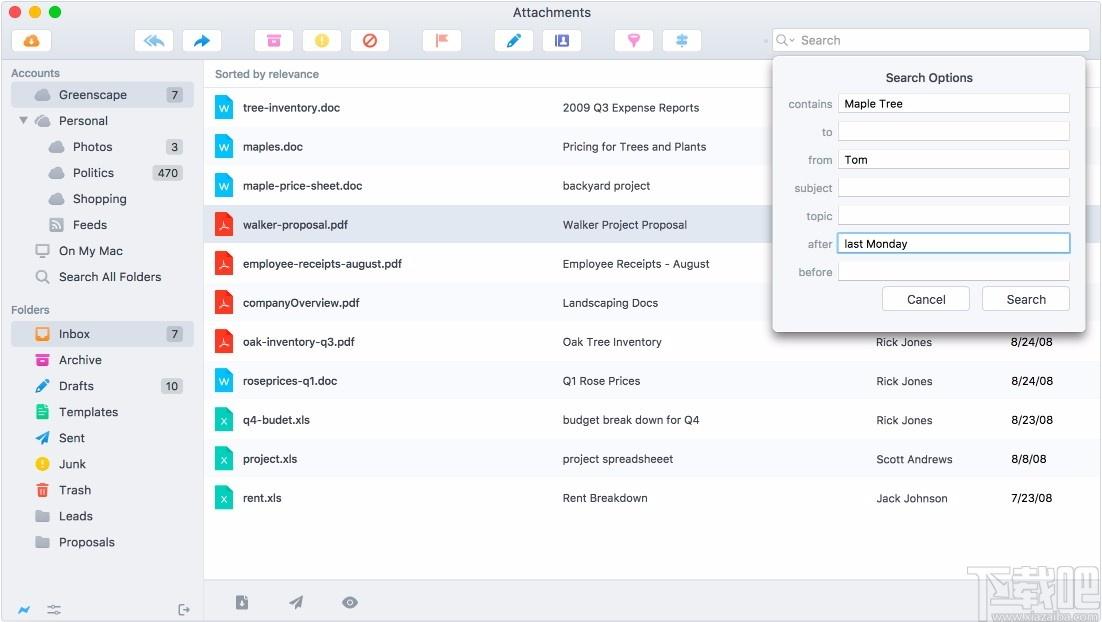Screen dimensions: 1102x622
Task: Click Cancel in Search Options
Action: tap(926, 299)
